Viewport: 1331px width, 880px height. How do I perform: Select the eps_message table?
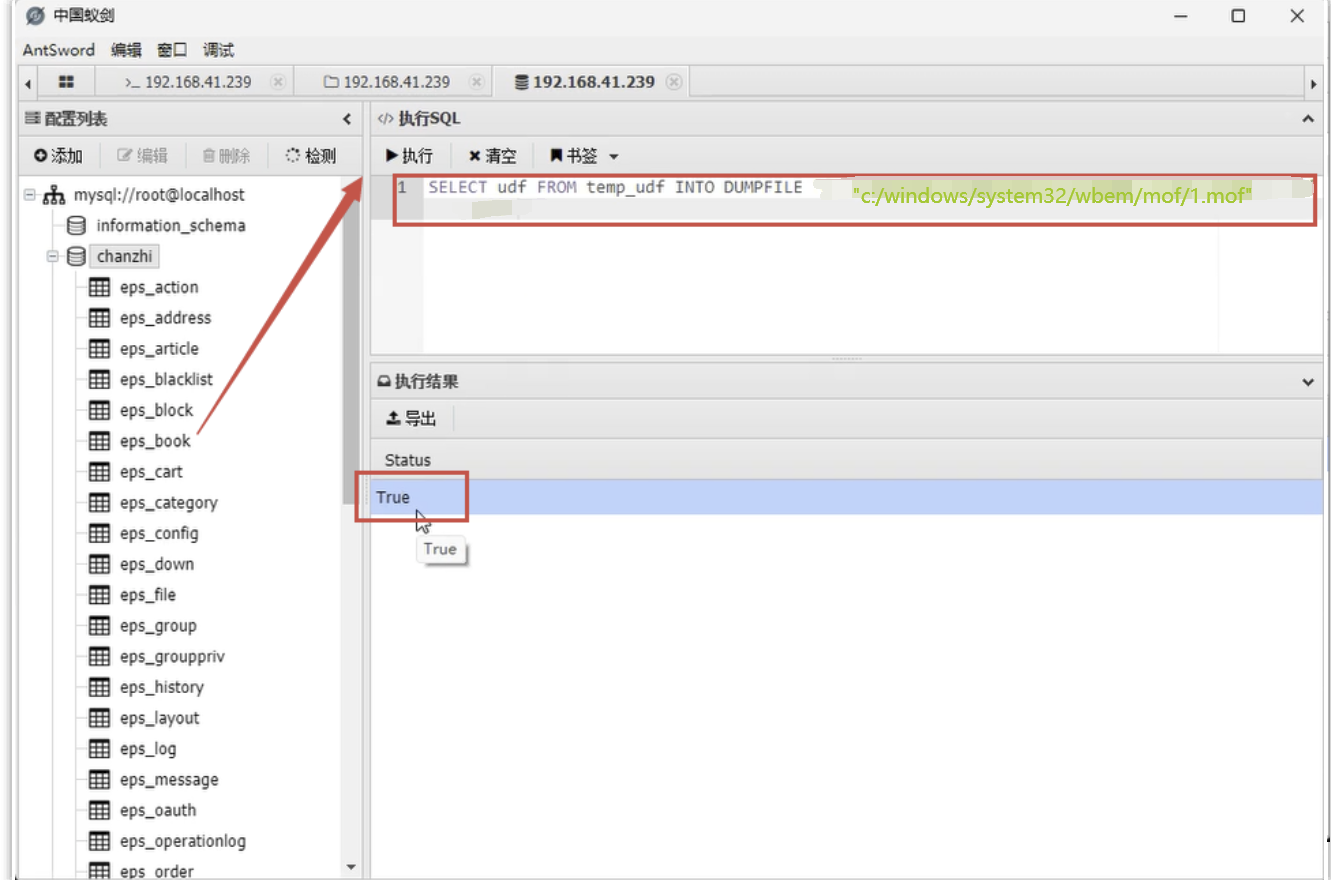pos(169,780)
